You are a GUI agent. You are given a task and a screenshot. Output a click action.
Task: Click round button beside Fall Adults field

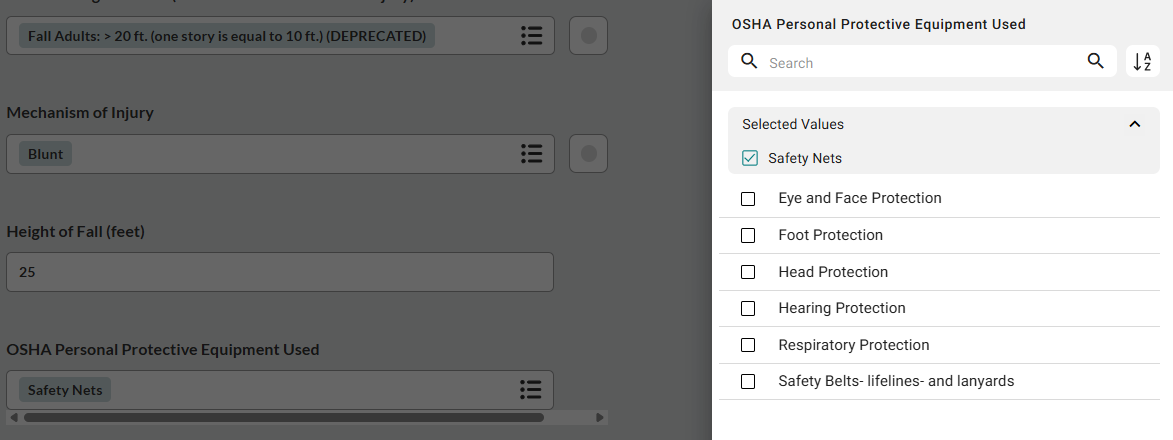tap(588, 36)
